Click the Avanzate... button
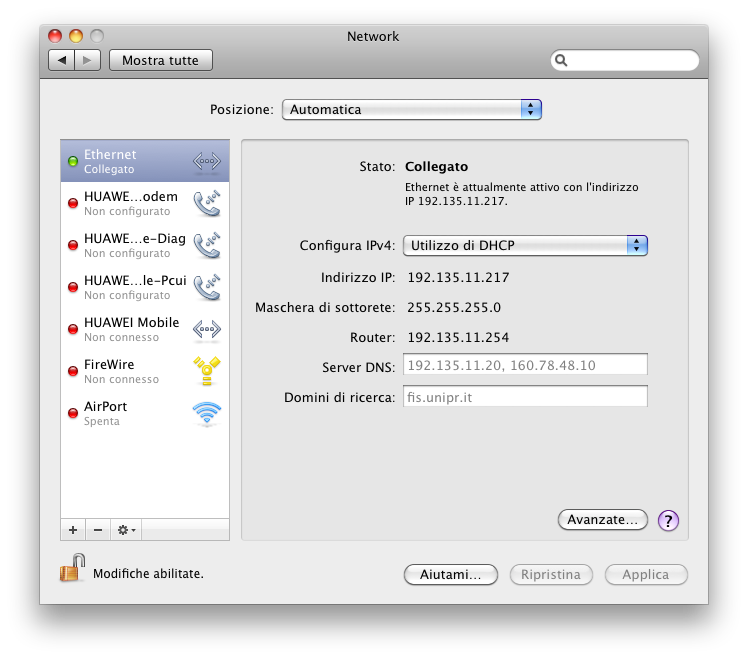The width and height of the screenshot is (748, 659). pos(603,520)
